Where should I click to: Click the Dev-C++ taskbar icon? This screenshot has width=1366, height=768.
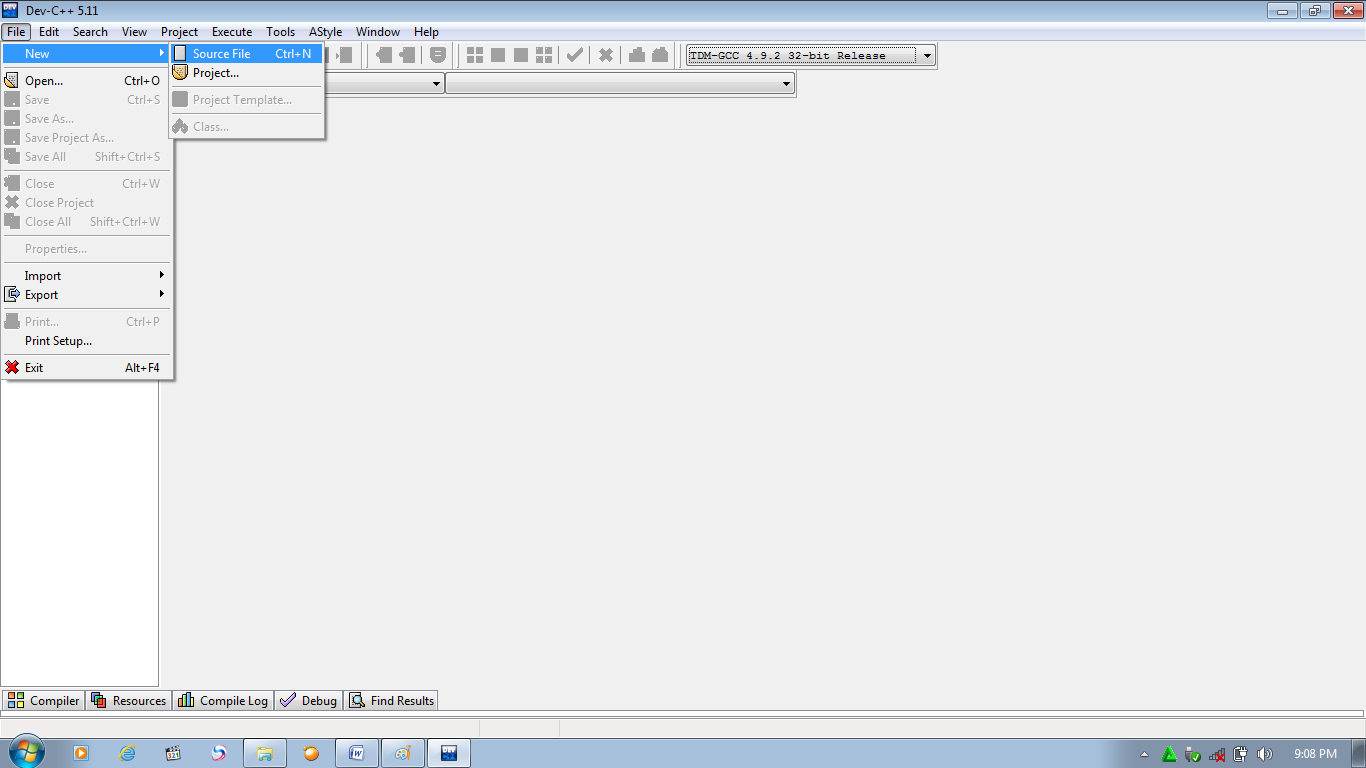point(448,752)
